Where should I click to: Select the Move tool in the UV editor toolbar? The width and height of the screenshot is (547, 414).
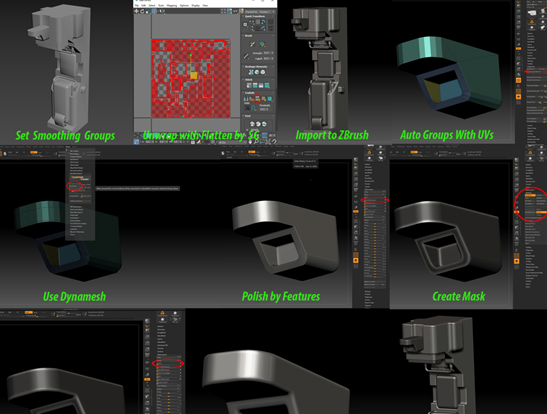point(136,11)
